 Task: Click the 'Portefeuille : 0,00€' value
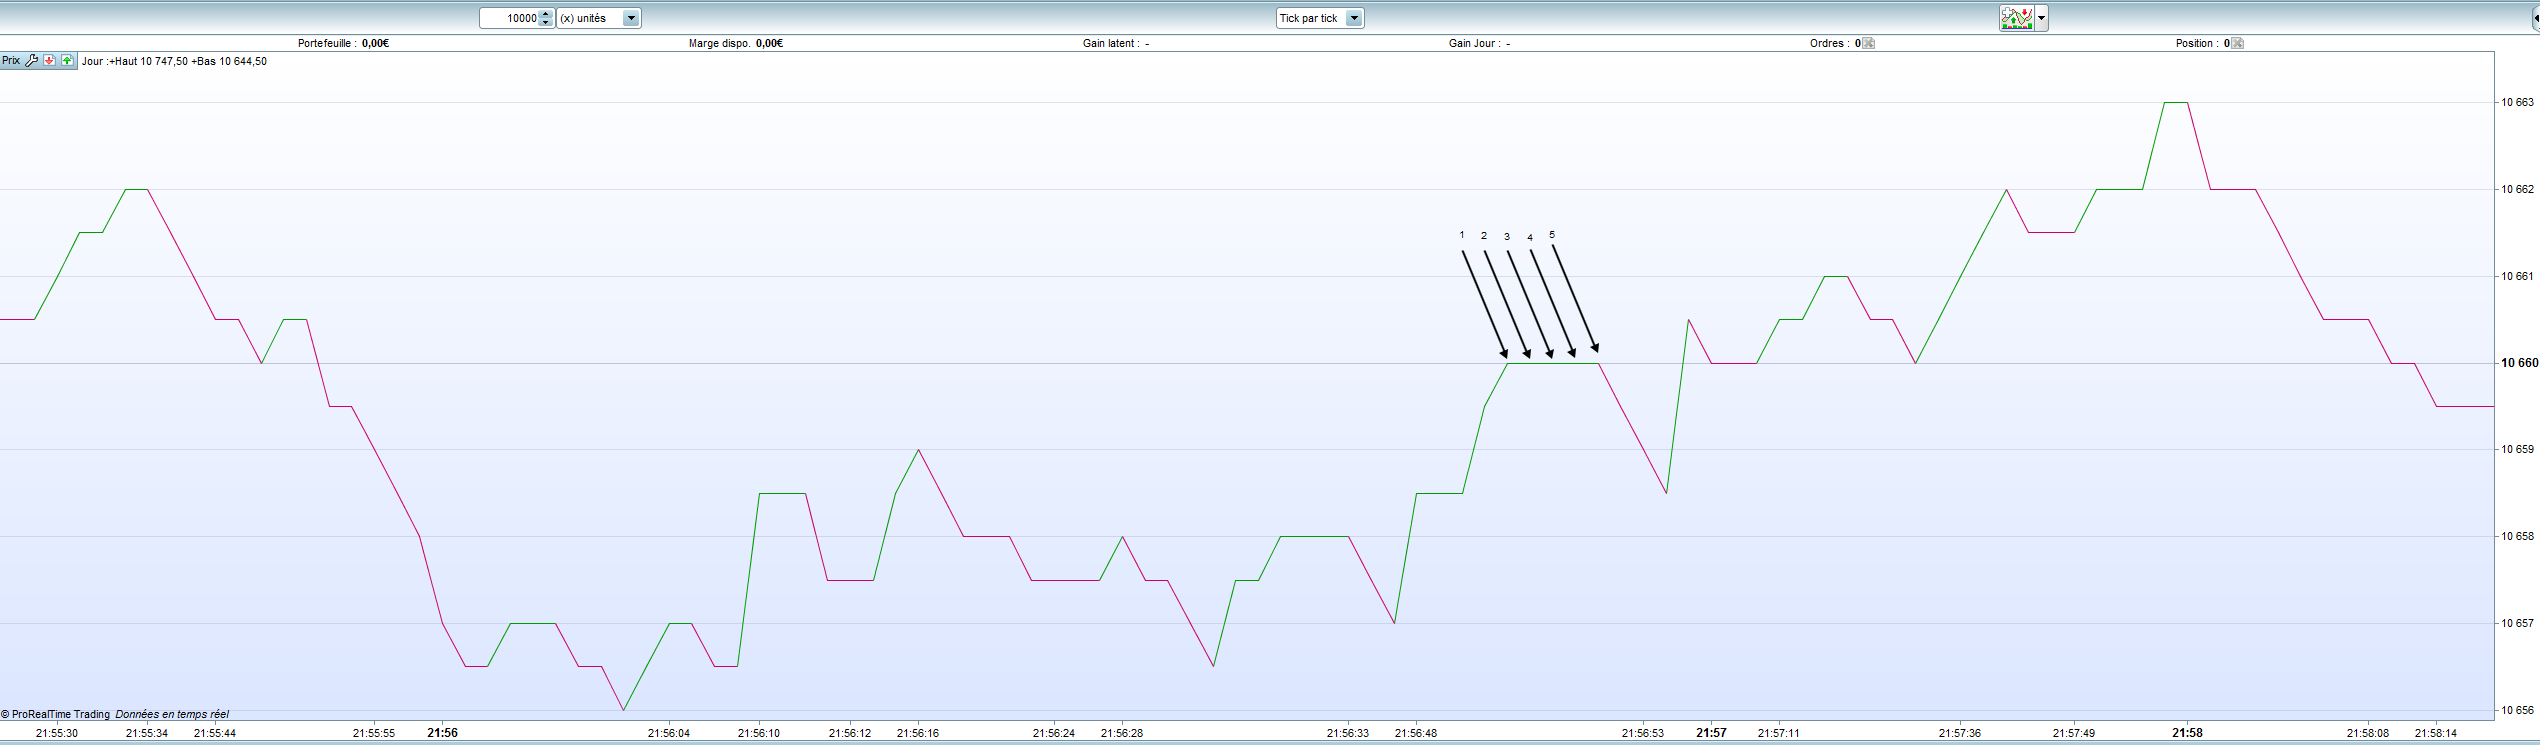pos(343,43)
